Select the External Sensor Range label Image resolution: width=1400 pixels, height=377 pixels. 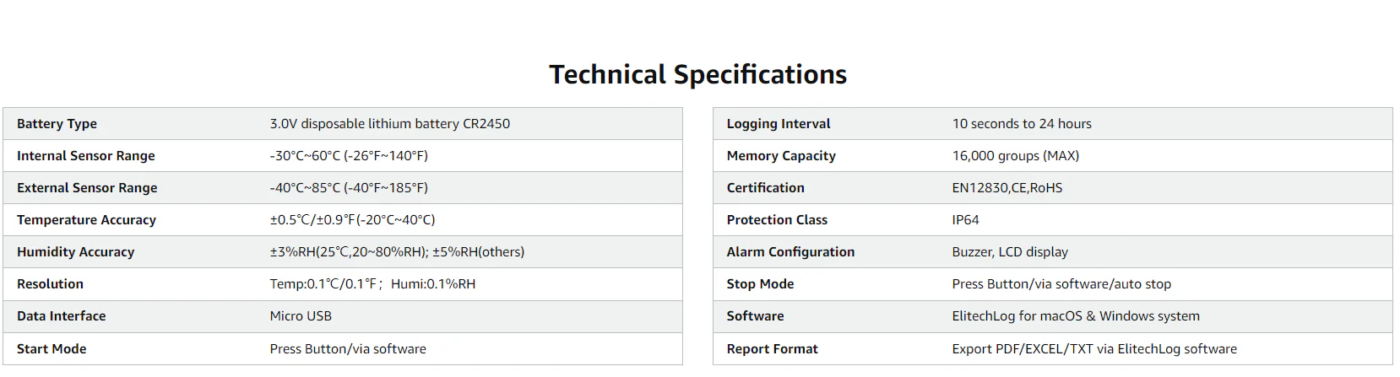[x=87, y=188]
